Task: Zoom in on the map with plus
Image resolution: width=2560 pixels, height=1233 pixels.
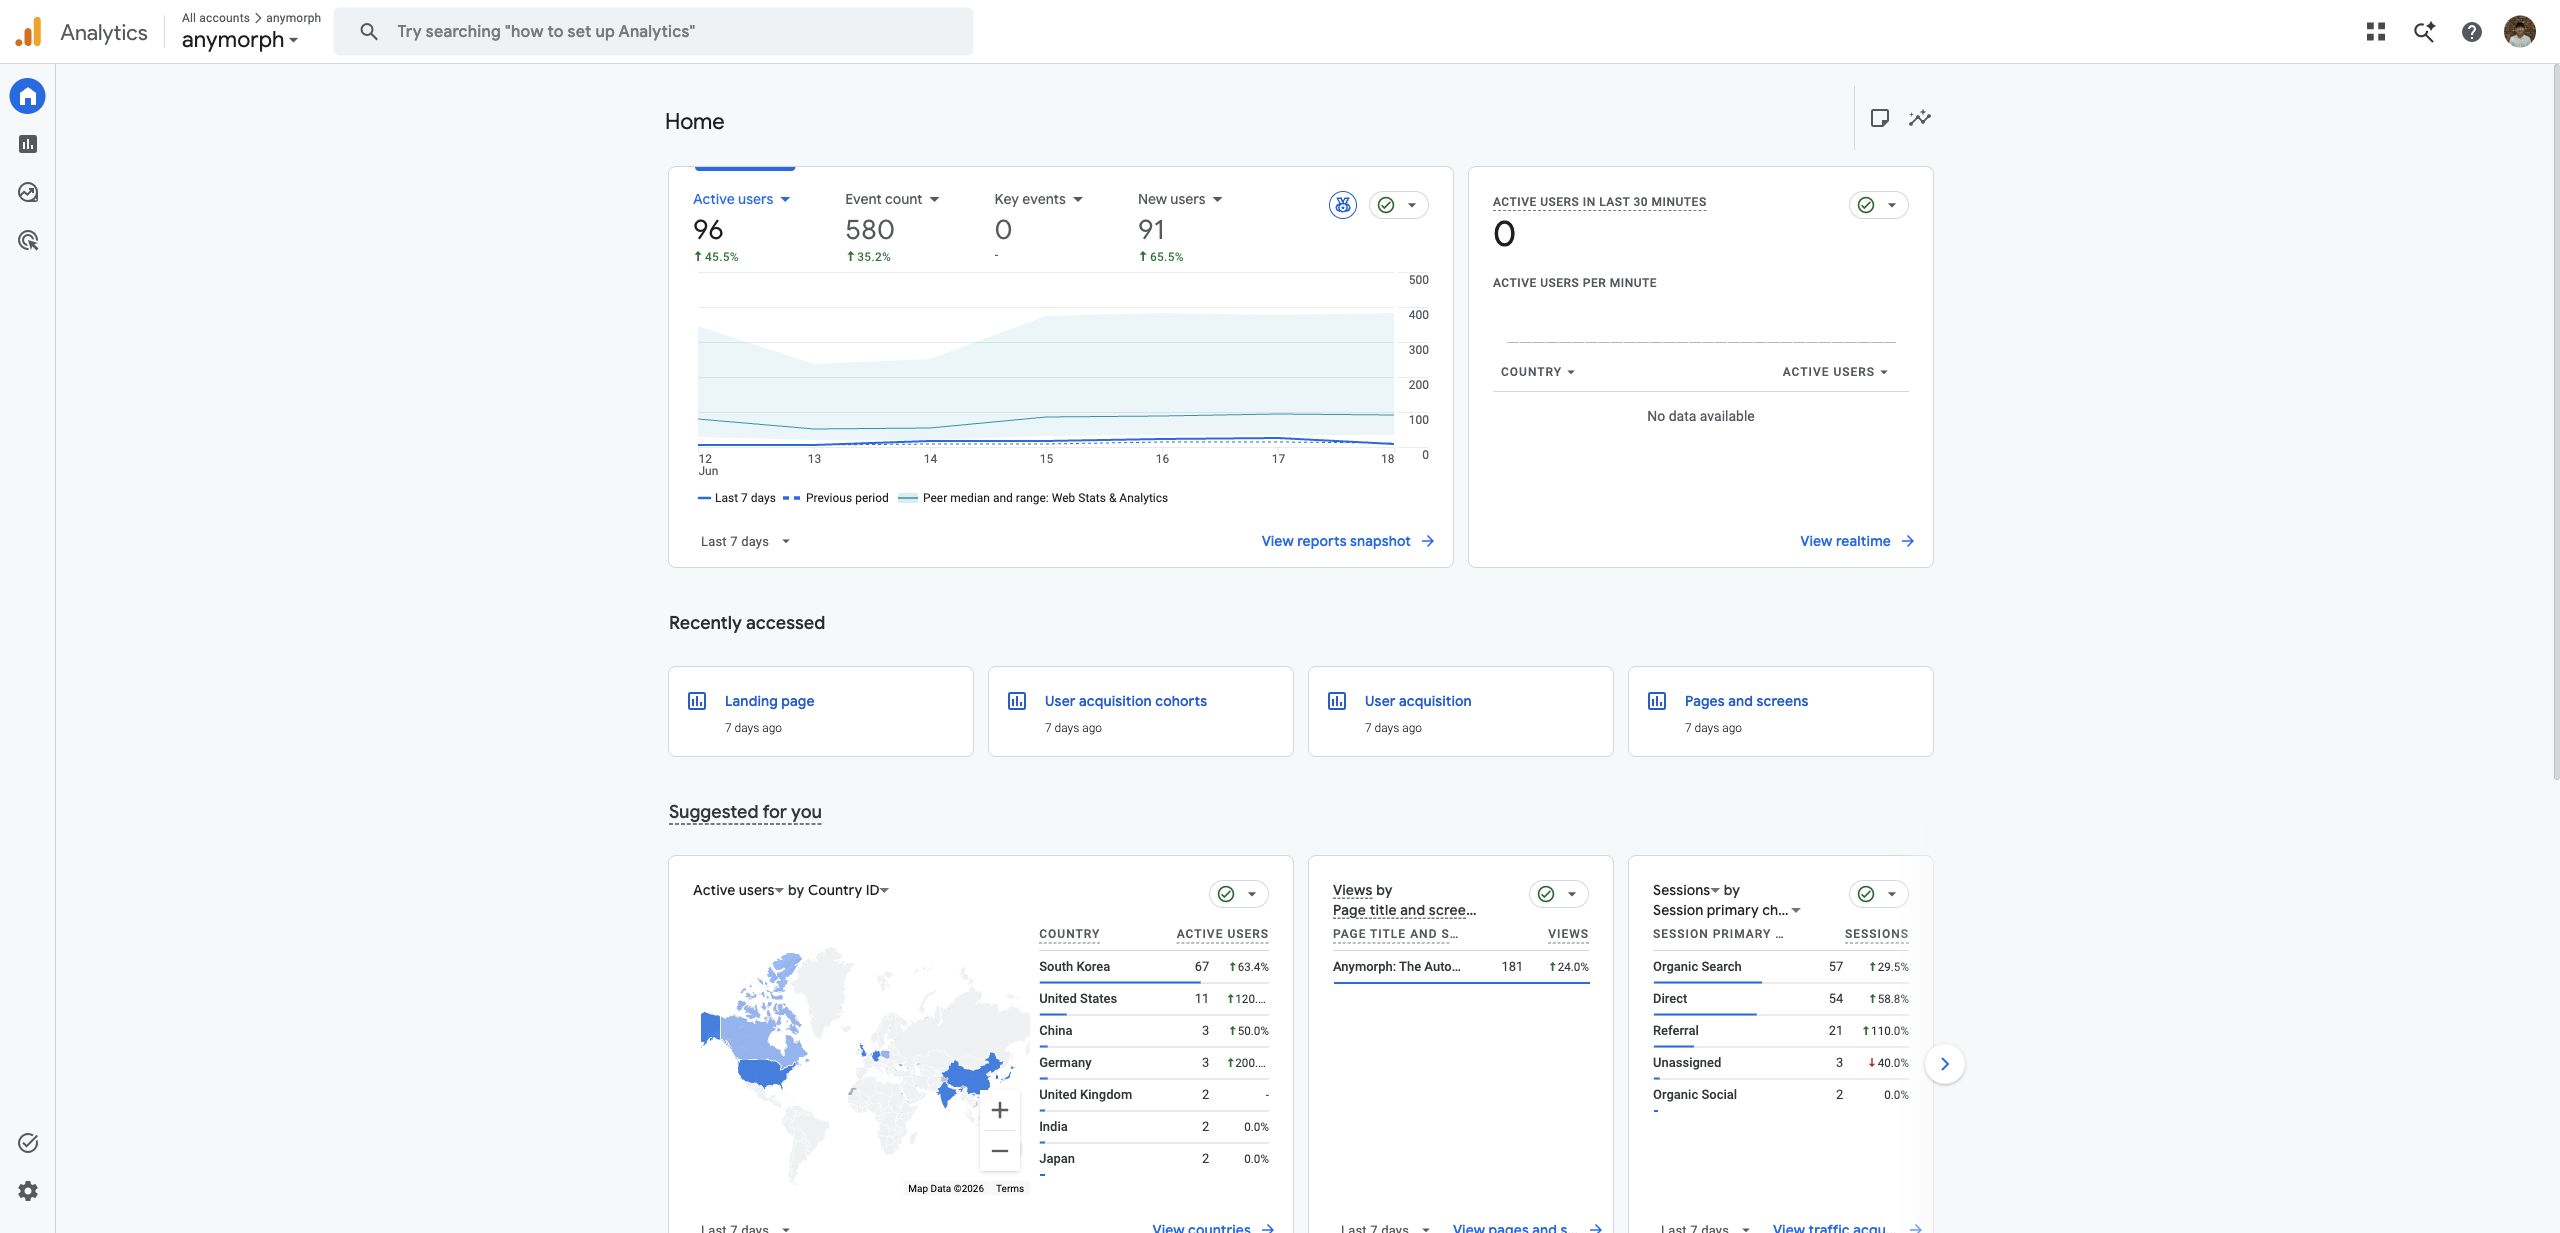Action: pos(999,1110)
